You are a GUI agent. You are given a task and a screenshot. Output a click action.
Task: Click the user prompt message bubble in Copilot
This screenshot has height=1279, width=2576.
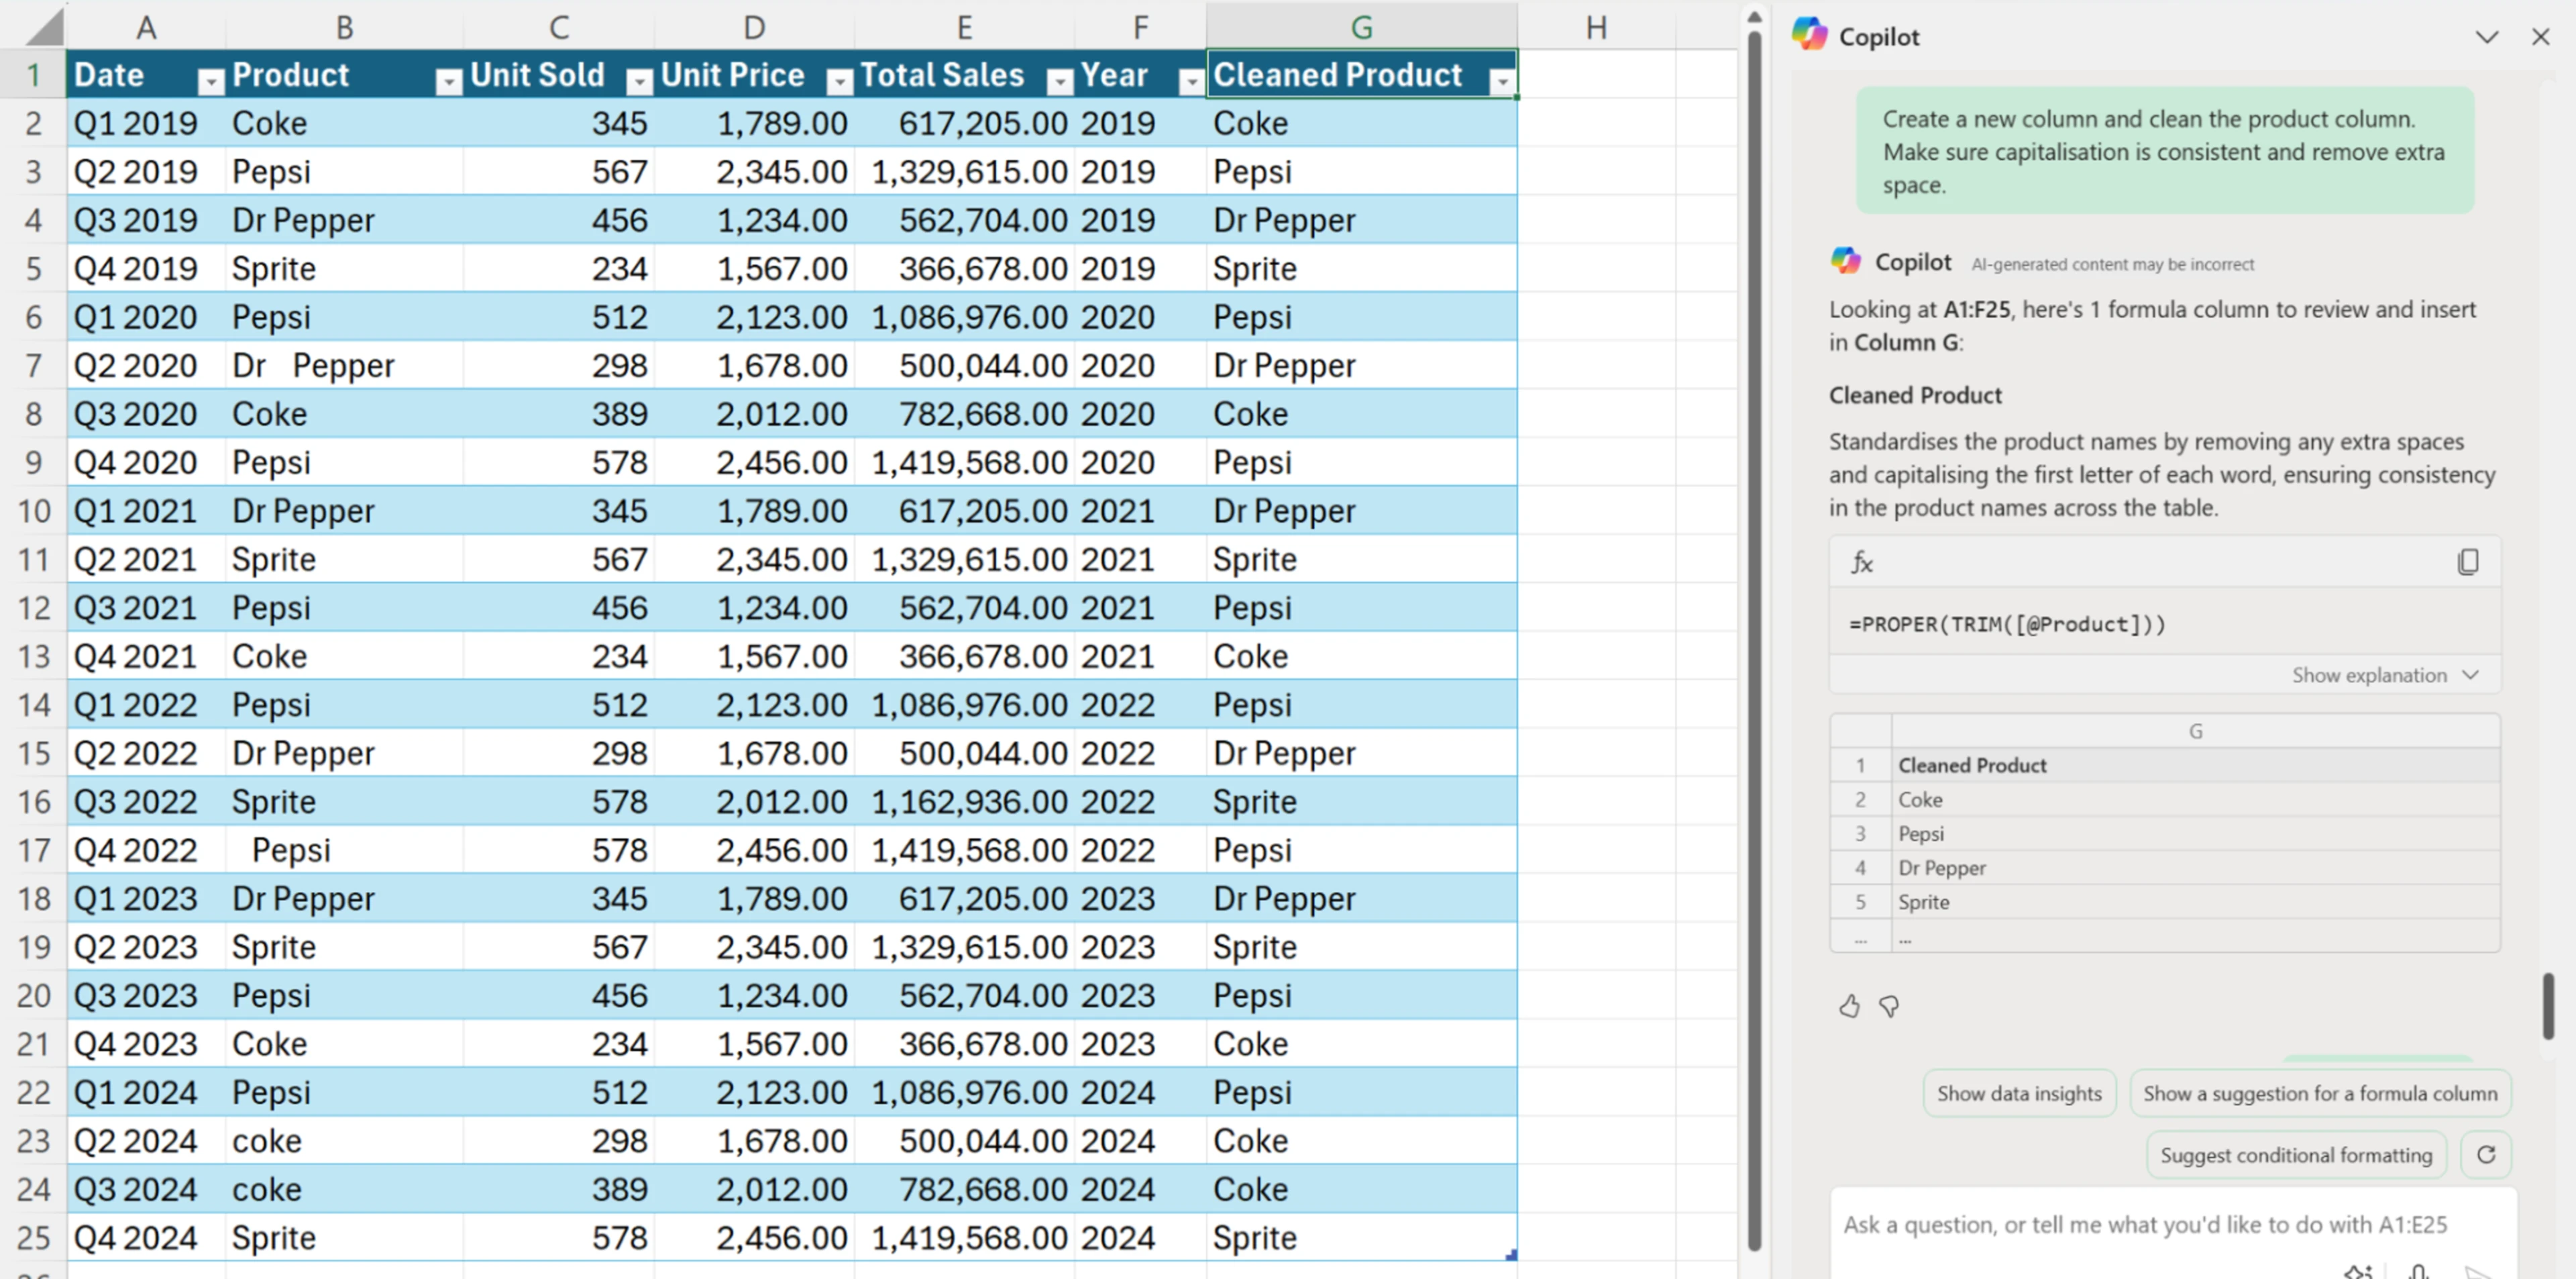click(x=2165, y=151)
